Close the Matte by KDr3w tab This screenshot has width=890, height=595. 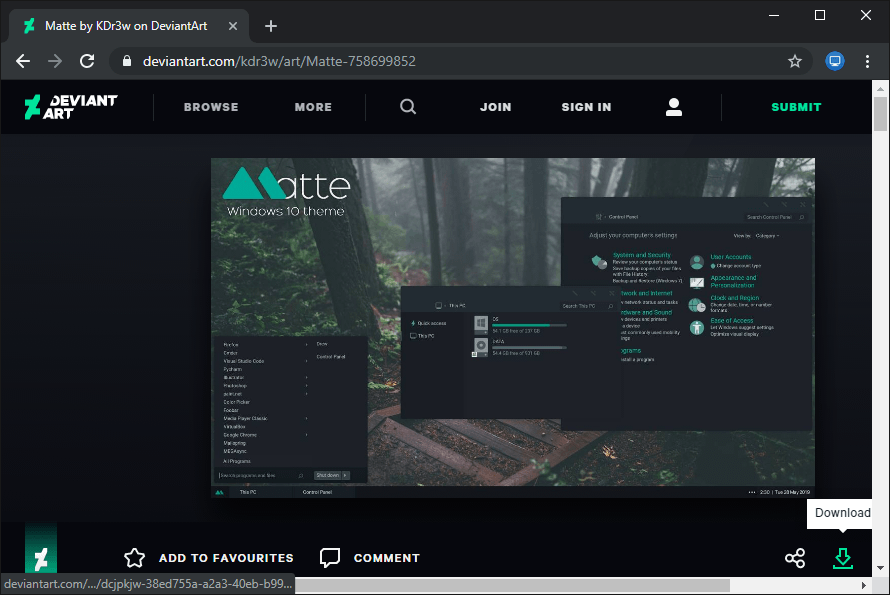click(233, 26)
